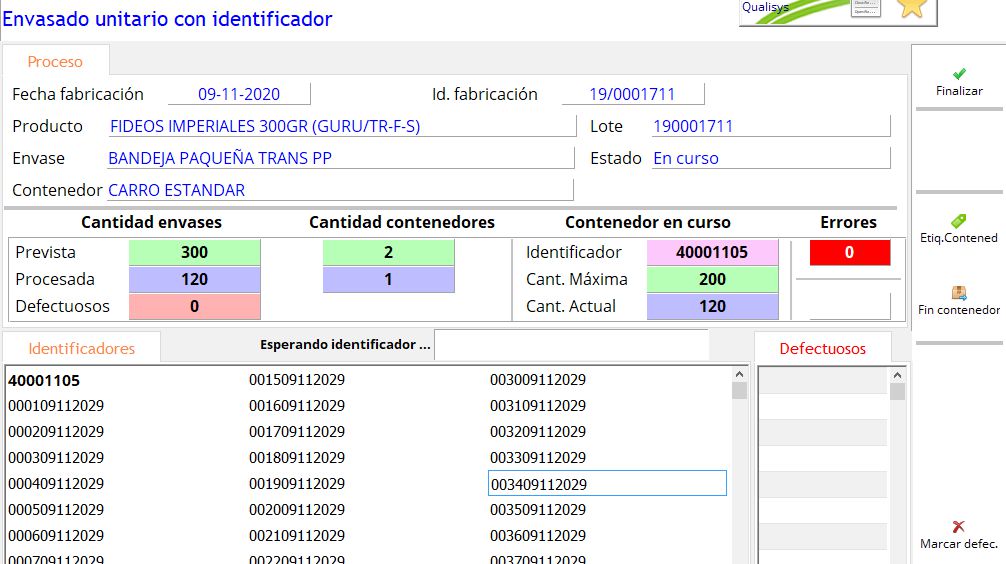This screenshot has width=1006, height=564.
Task: Click the red Errores counter box
Action: tap(849, 253)
